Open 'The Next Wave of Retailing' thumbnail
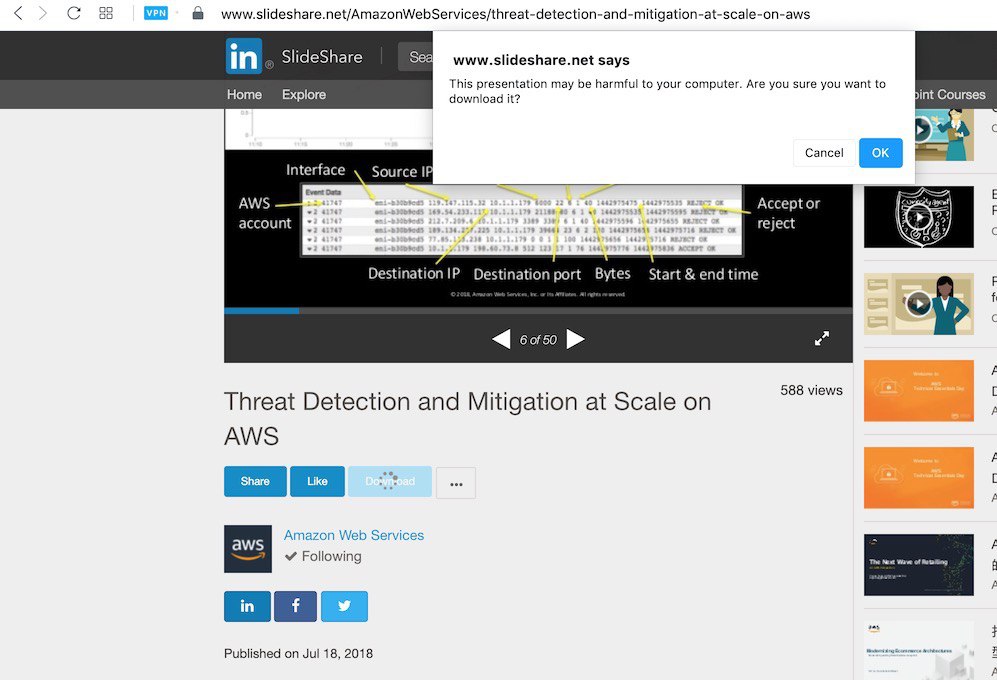997x680 pixels. point(919,565)
